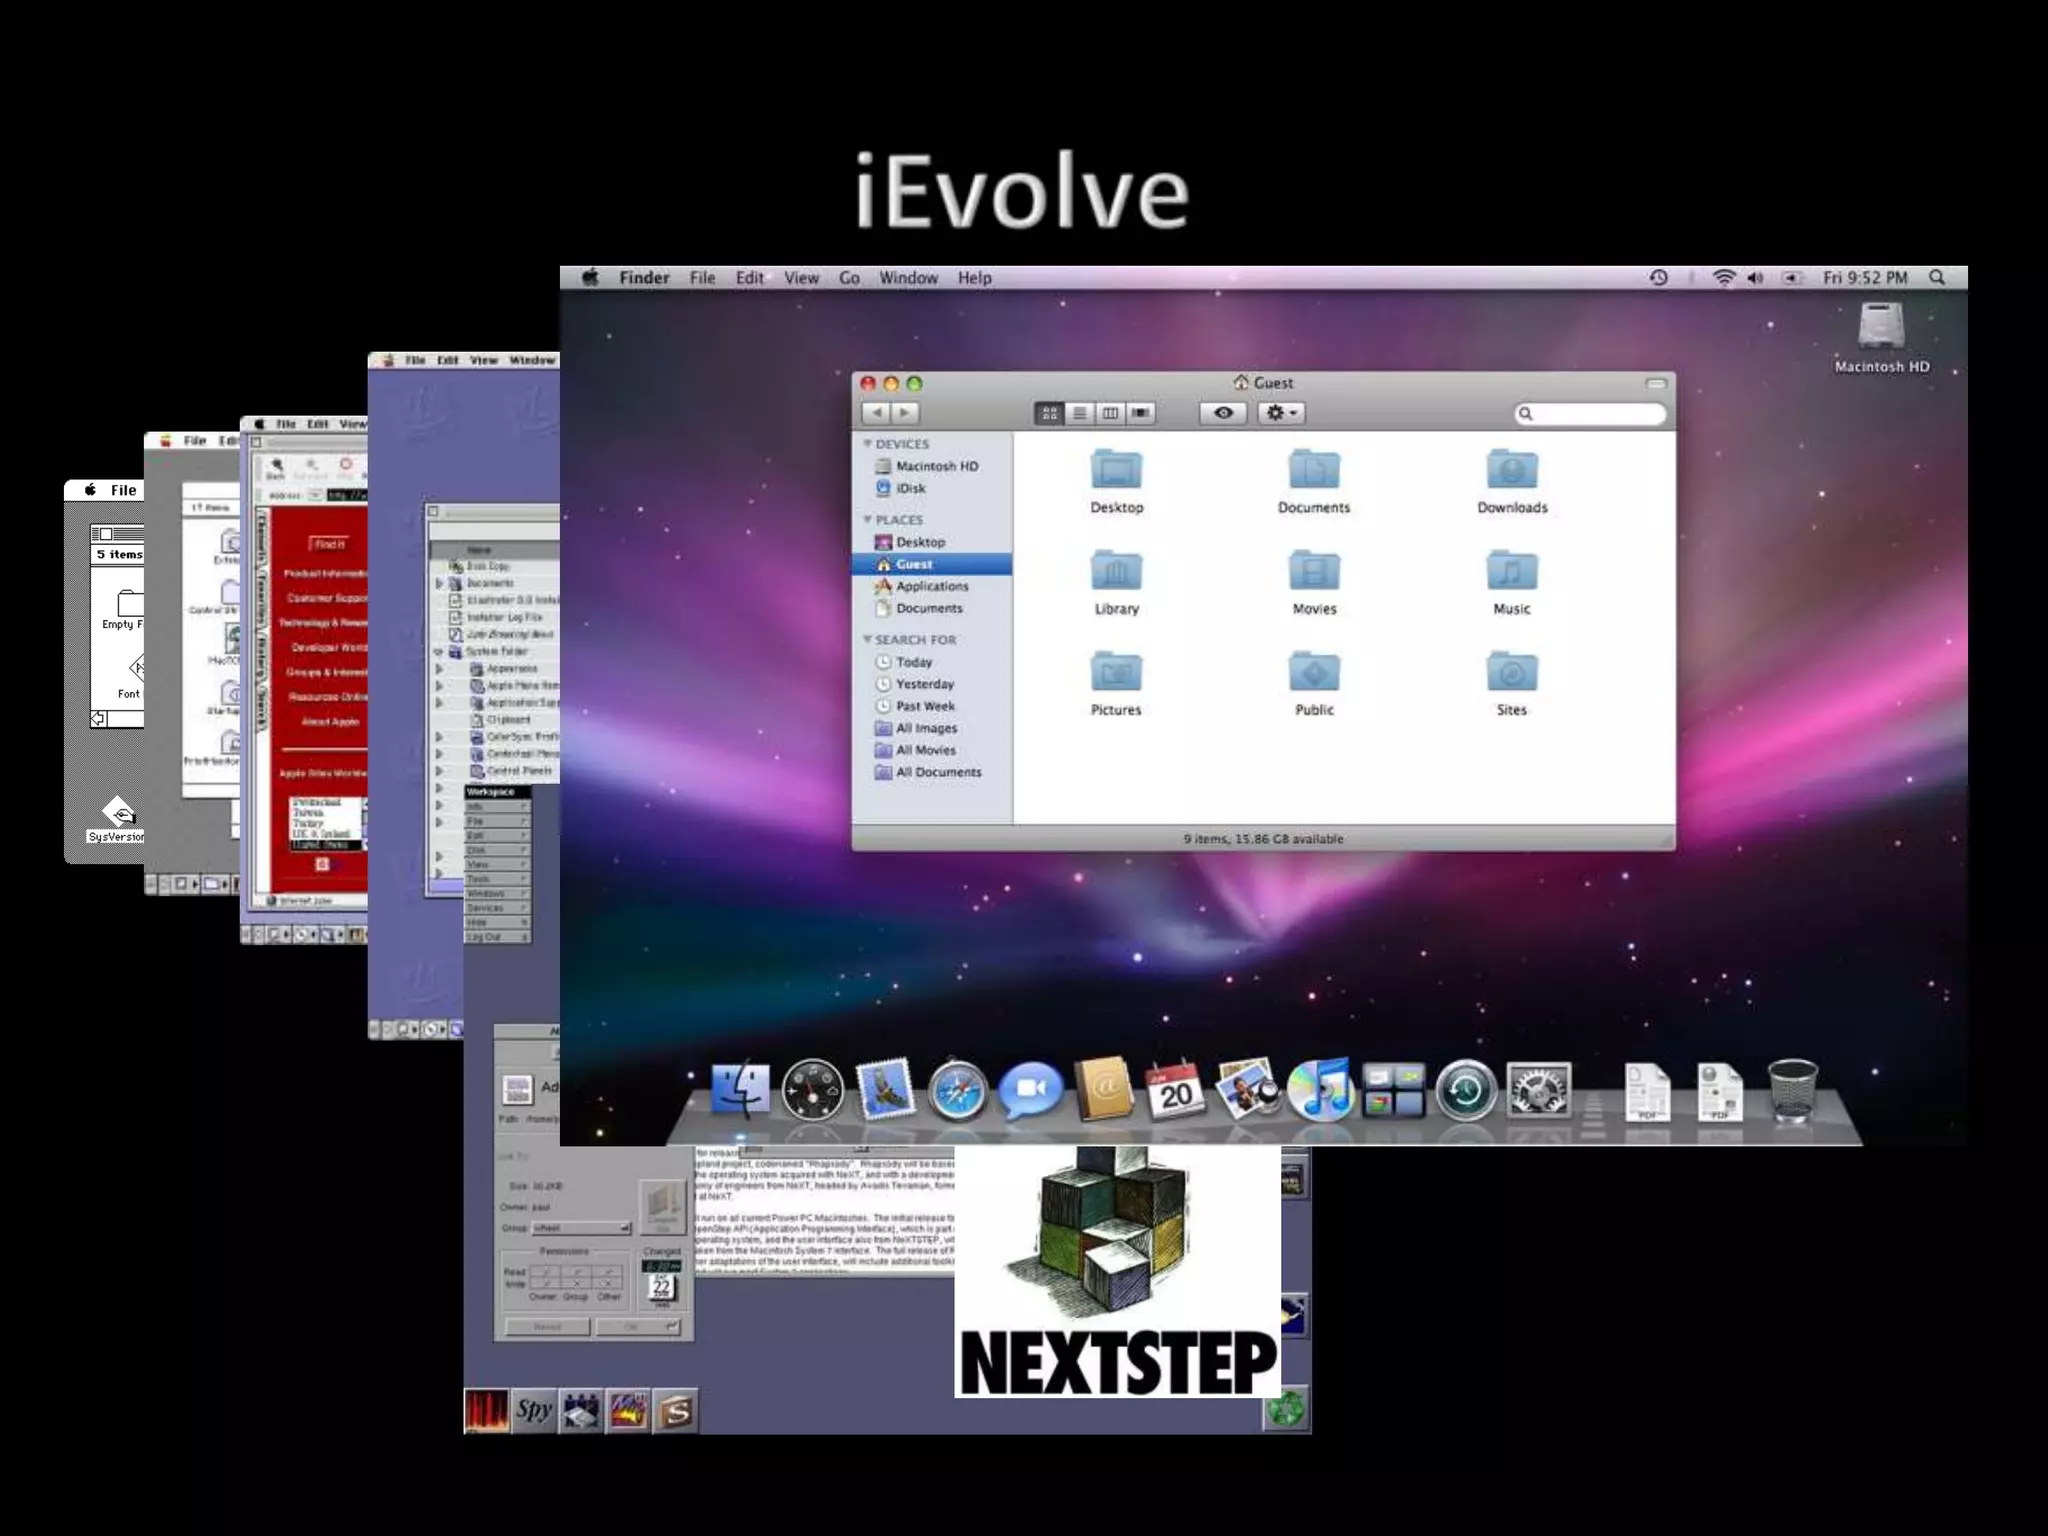
Task: Switch Finder window to list view
Action: click(x=1079, y=413)
